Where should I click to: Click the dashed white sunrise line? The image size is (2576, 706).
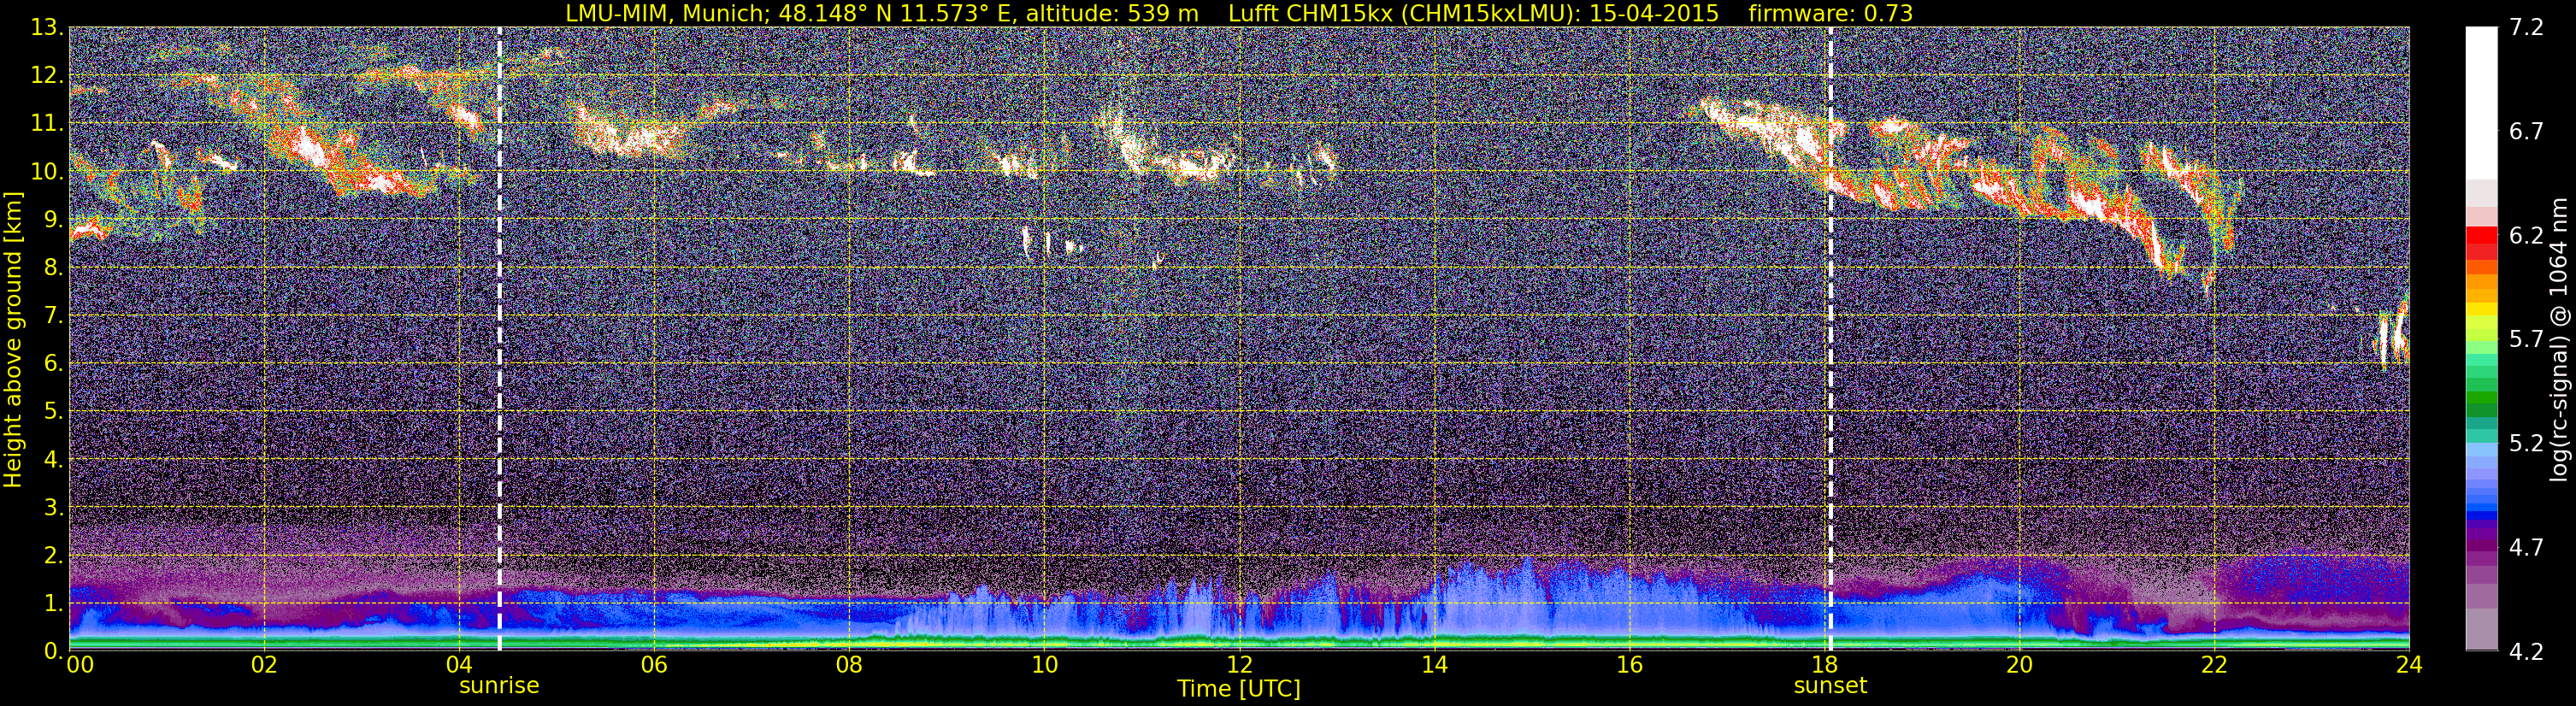point(499,340)
